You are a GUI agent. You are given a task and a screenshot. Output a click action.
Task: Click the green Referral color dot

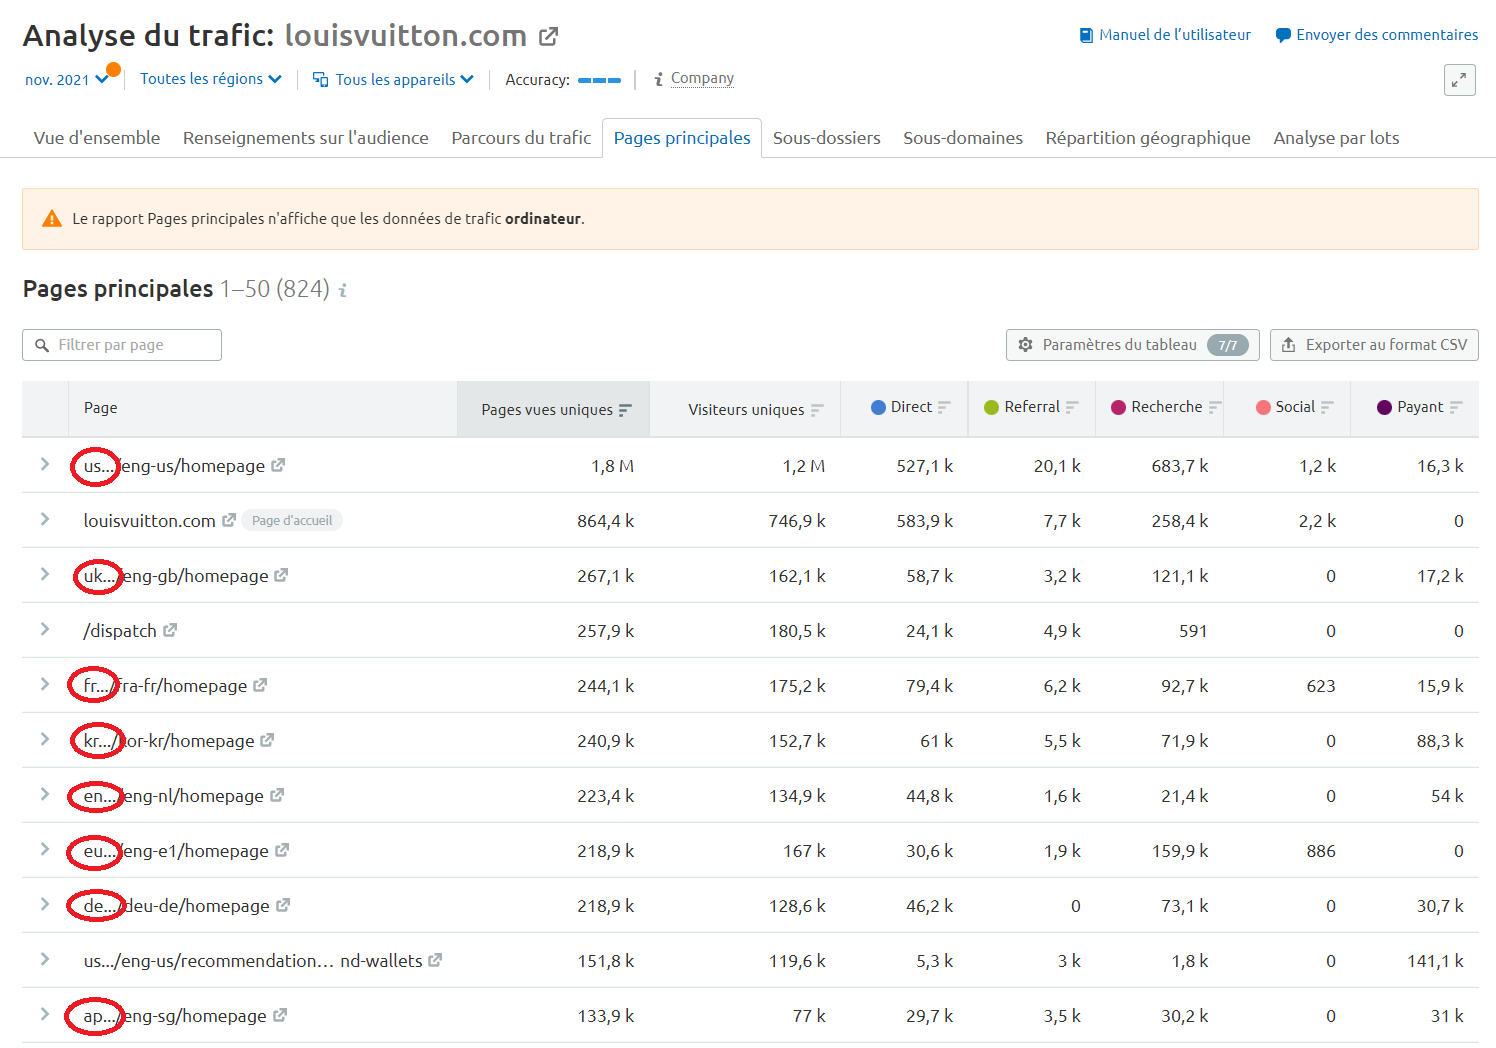point(992,407)
